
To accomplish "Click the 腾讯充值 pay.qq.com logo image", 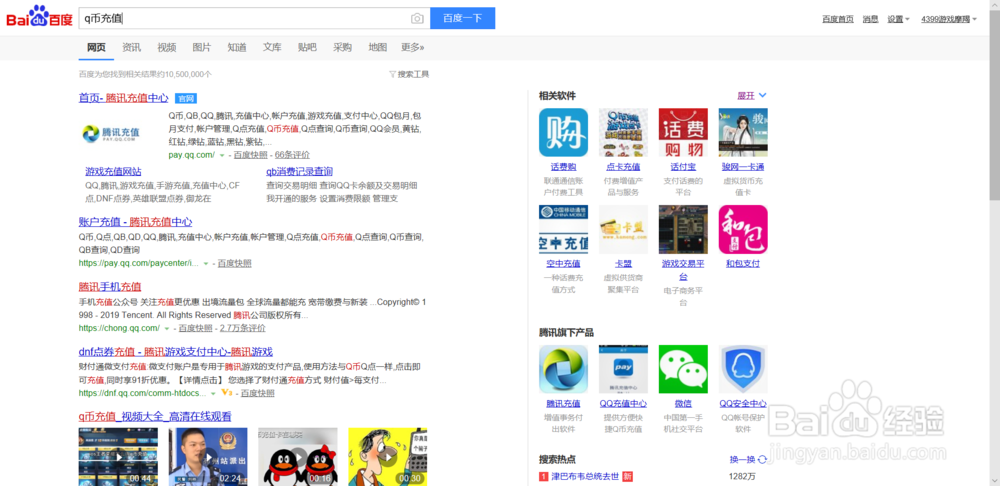I will point(111,133).
